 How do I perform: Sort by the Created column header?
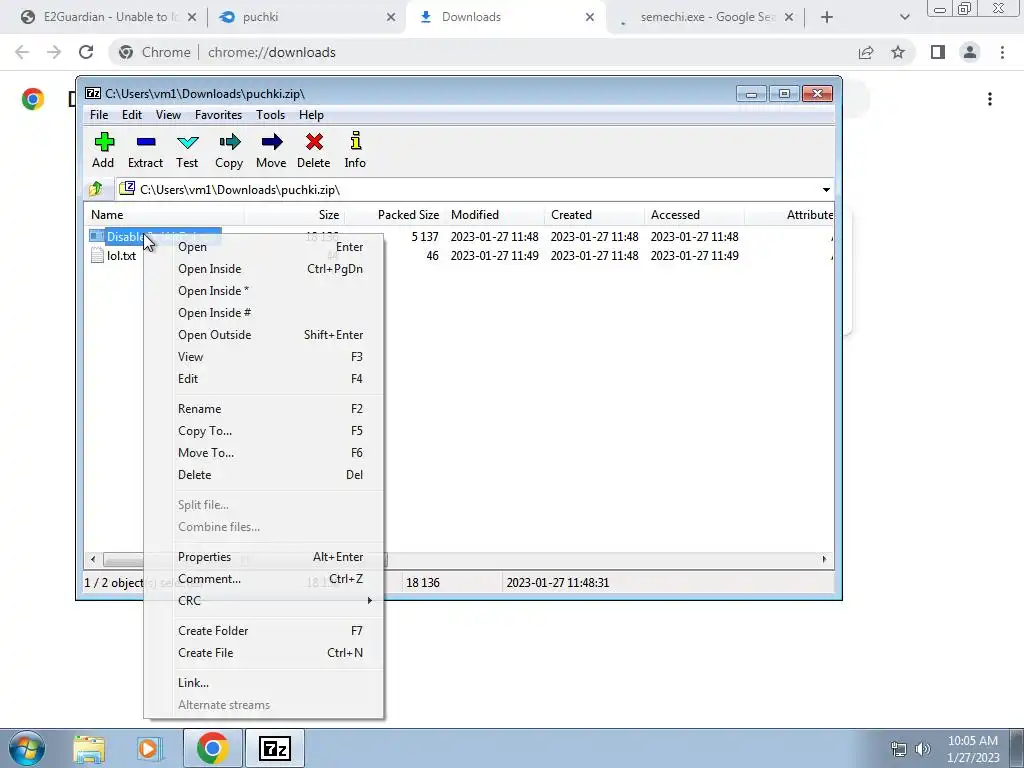(x=594, y=215)
